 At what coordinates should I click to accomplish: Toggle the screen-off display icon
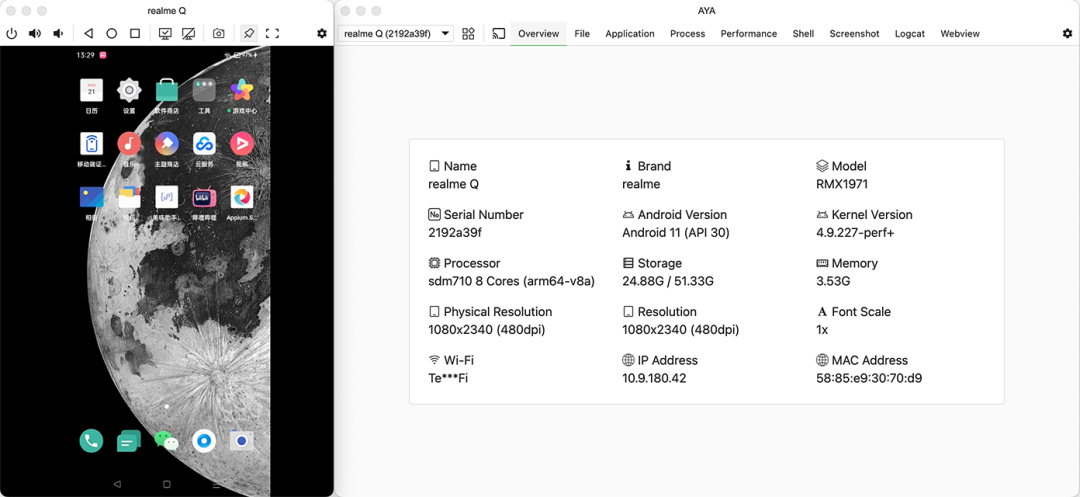pos(189,34)
